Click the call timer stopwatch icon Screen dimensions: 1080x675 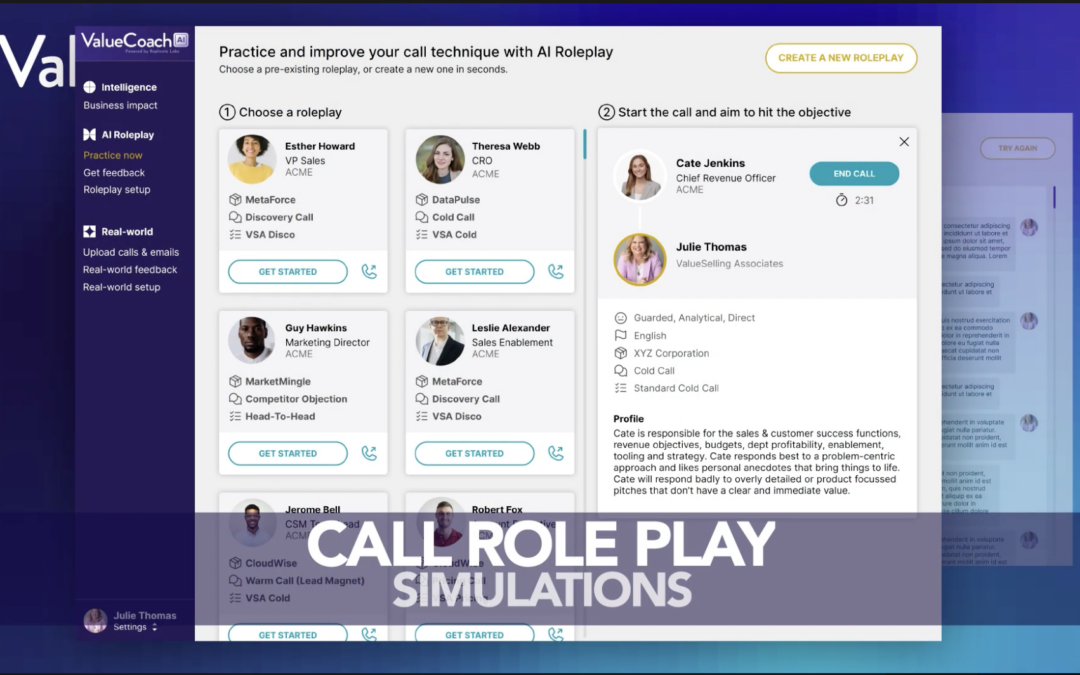(842, 200)
